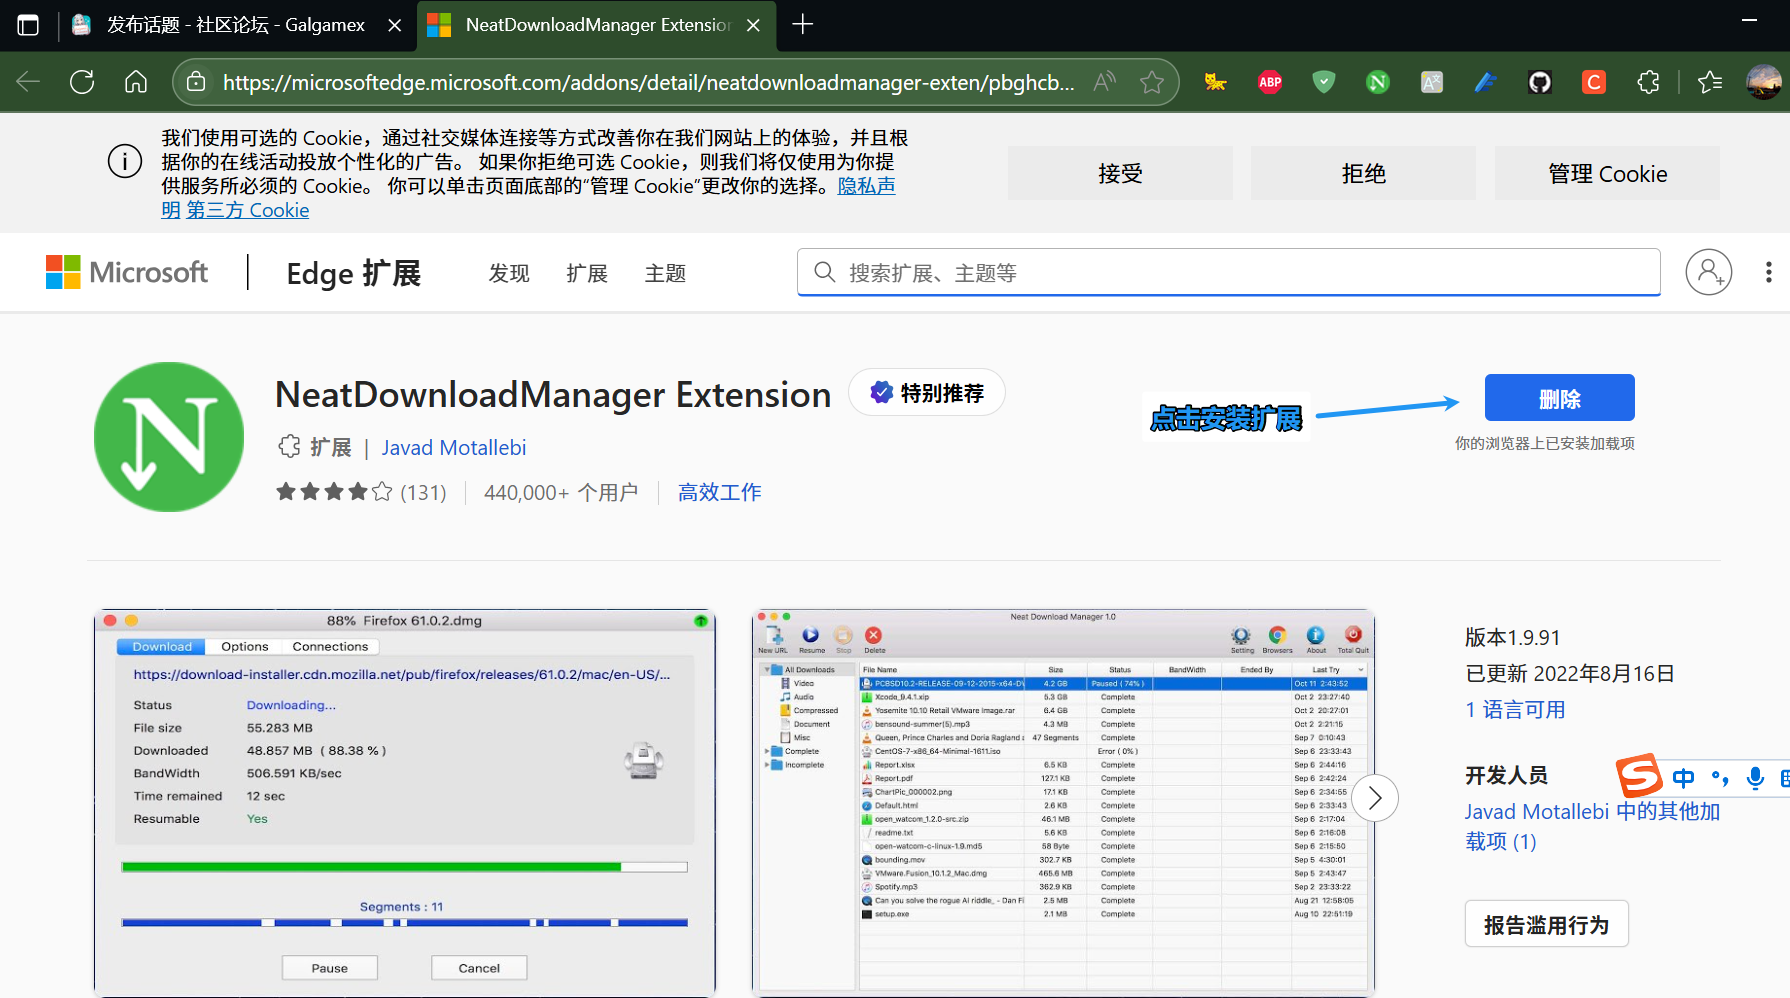The height and width of the screenshot is (998, 1790).
Task: Open the browser home page
Action: (136, 82)
